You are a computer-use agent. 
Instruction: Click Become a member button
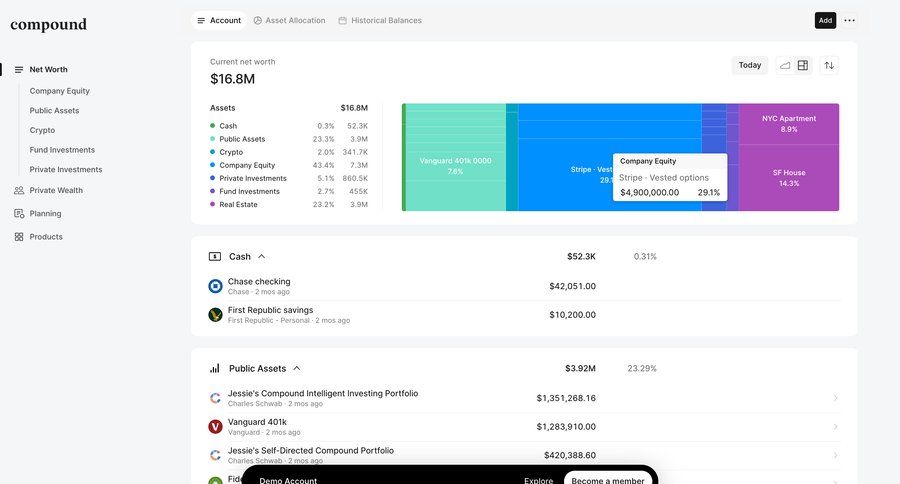(x=608, y=480)
